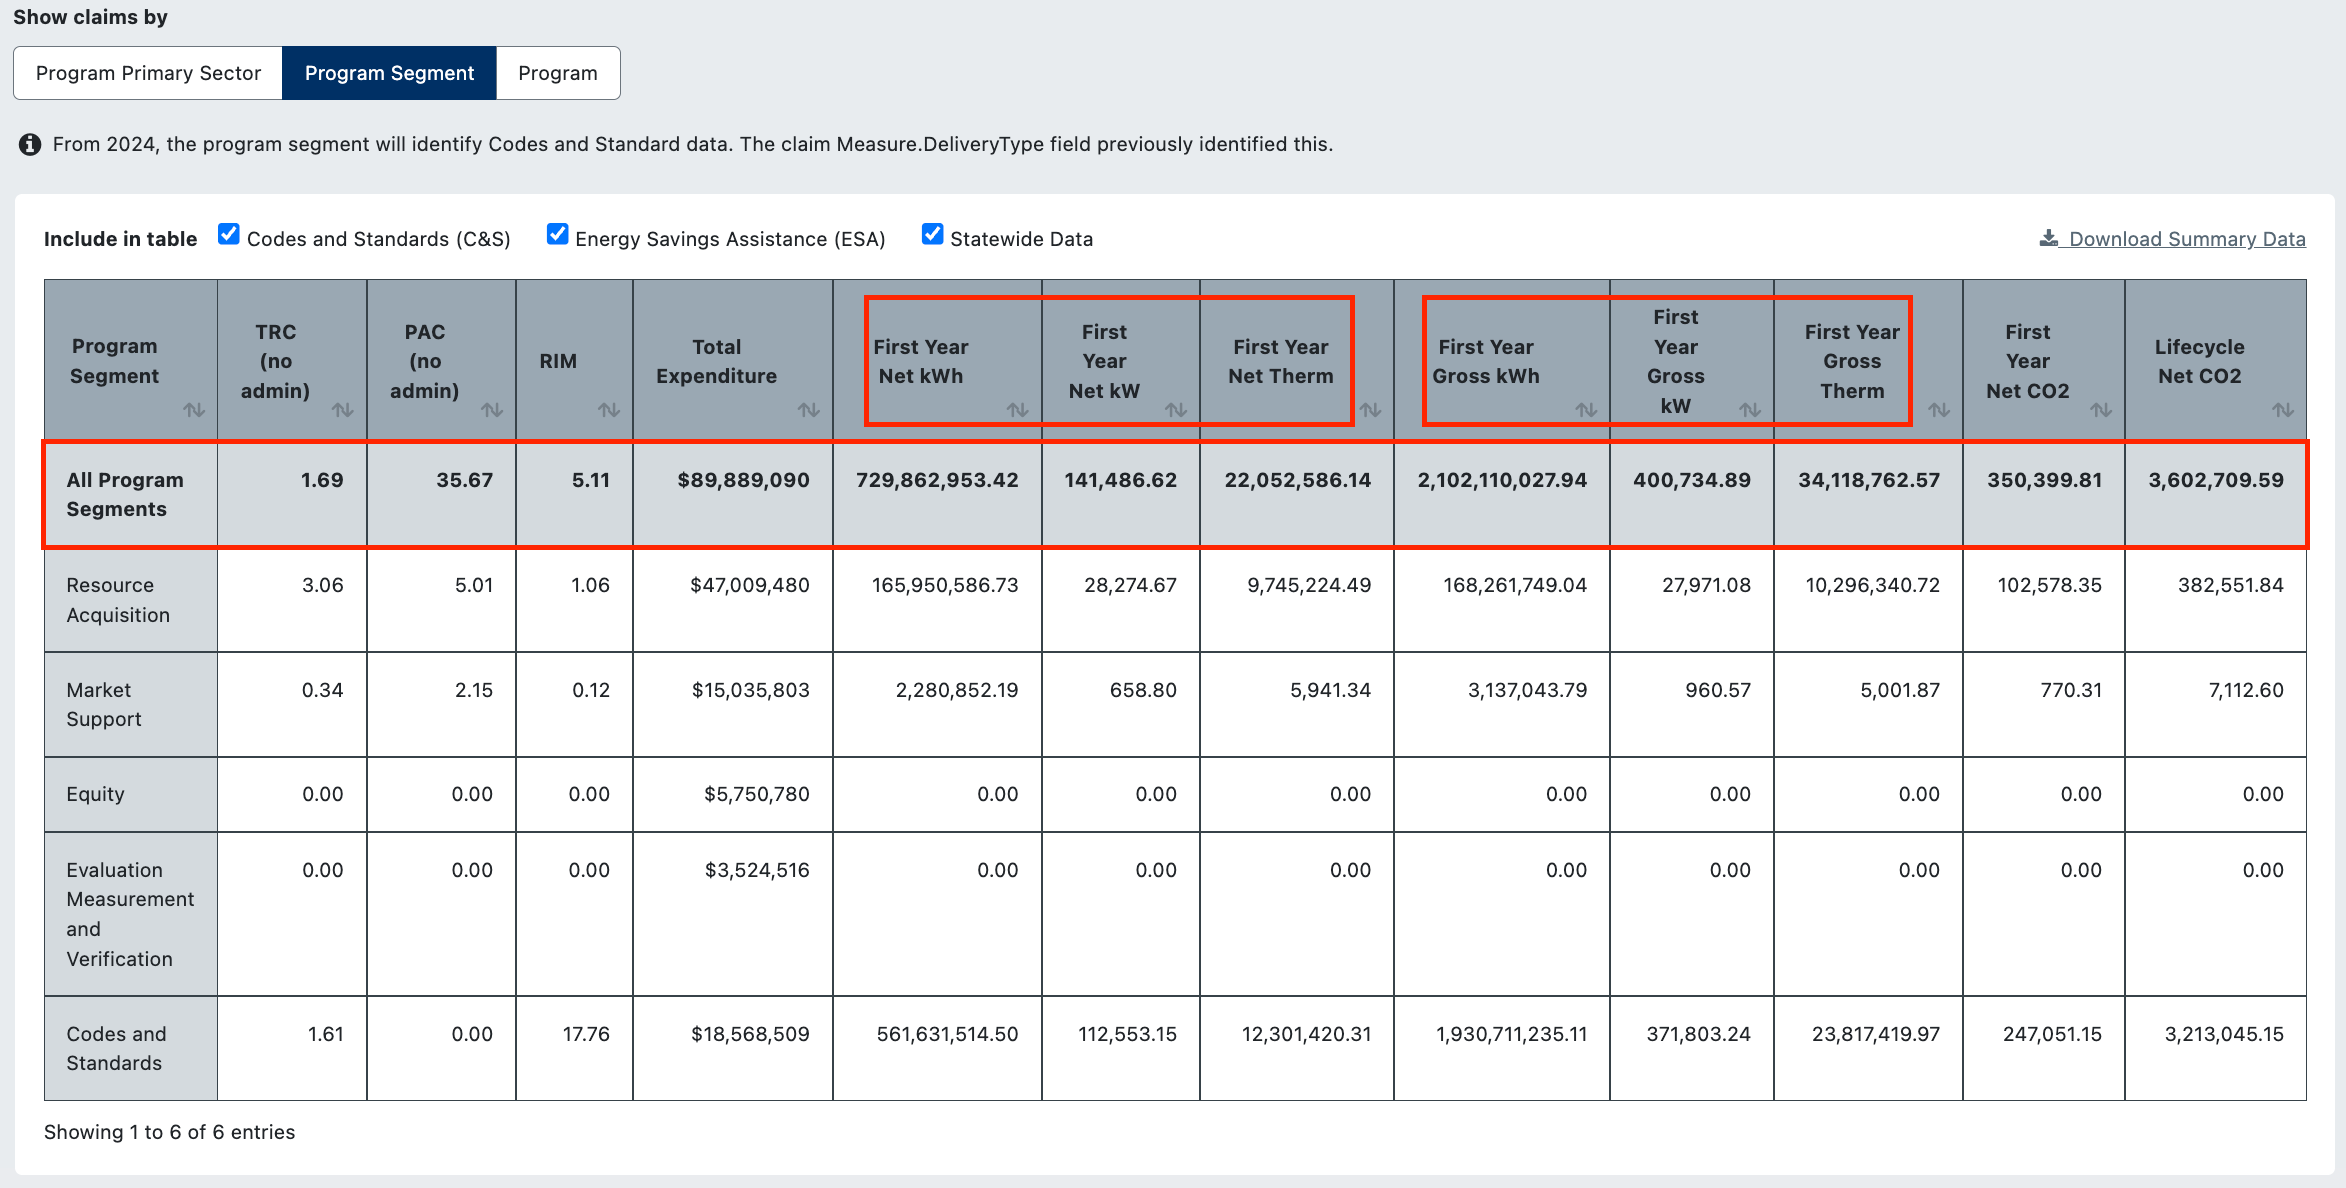Click gross therm value 34,118,762.57

1869,480
